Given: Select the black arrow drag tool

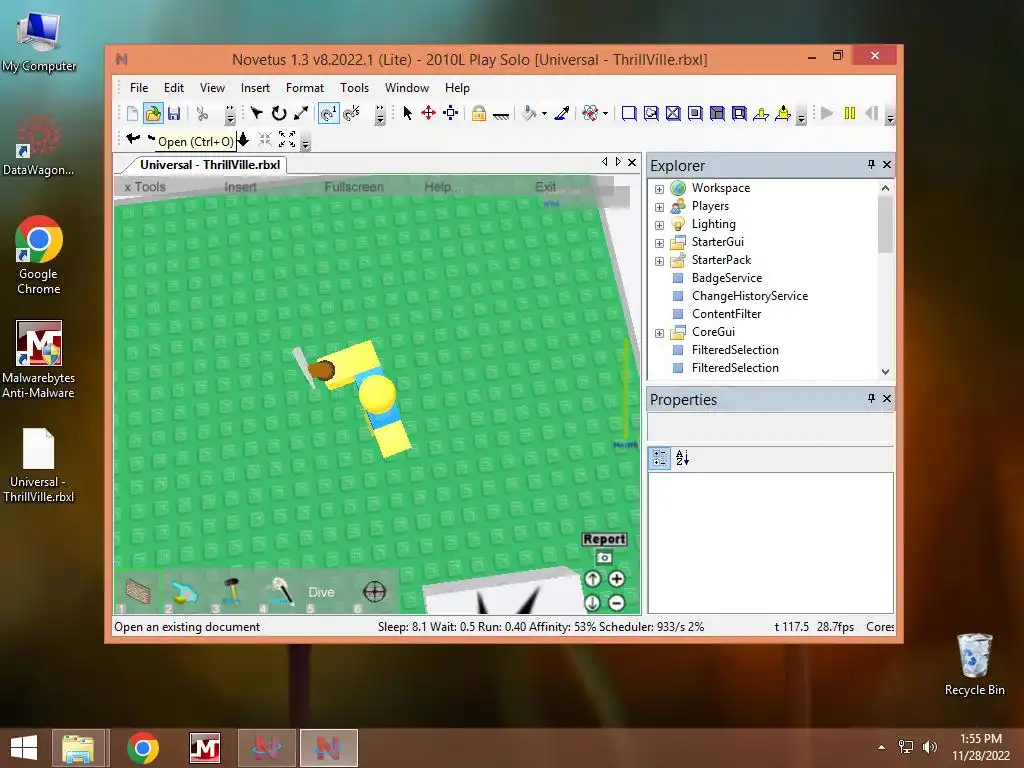Looking at the screenshot, I should pyautogui.click(x=257, y=114).
